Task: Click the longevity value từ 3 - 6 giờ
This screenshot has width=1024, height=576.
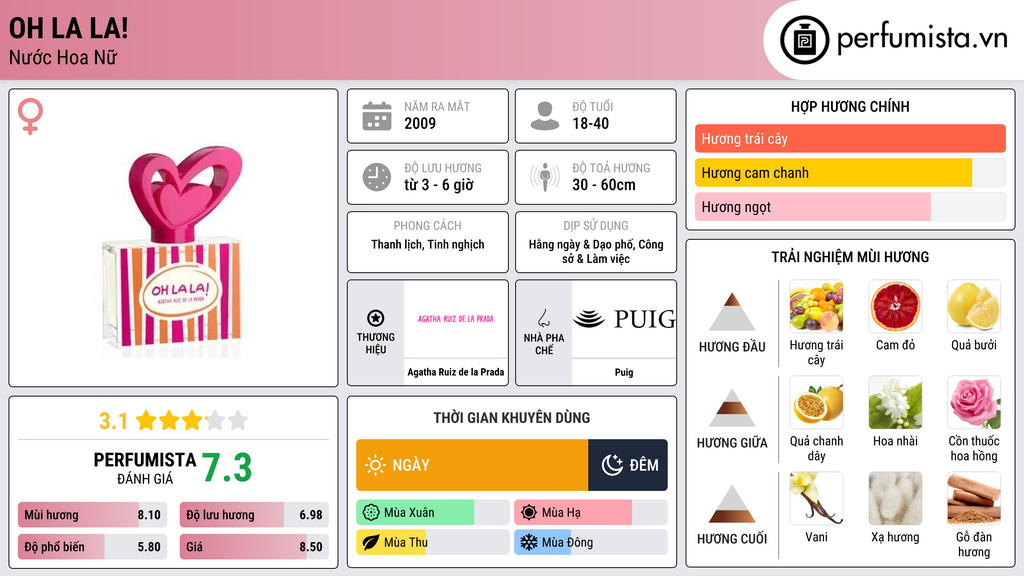Action: point(438,185)
